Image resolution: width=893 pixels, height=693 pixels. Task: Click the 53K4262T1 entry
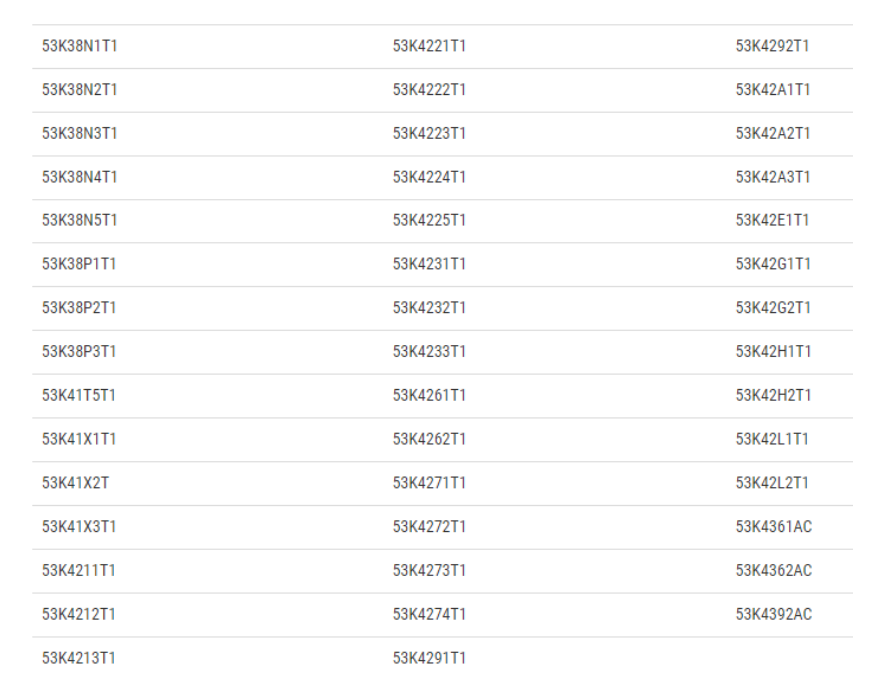[x=429, y=439]
